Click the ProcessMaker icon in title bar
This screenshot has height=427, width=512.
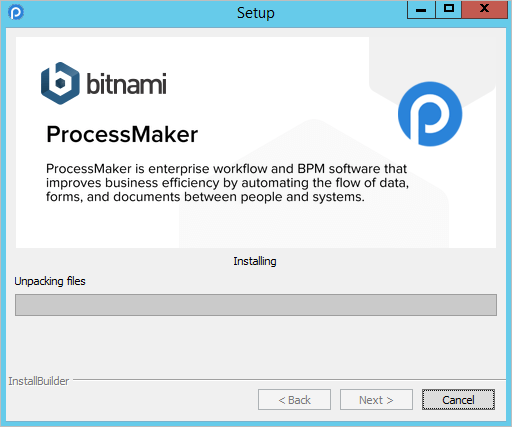[x=16, y=13]
